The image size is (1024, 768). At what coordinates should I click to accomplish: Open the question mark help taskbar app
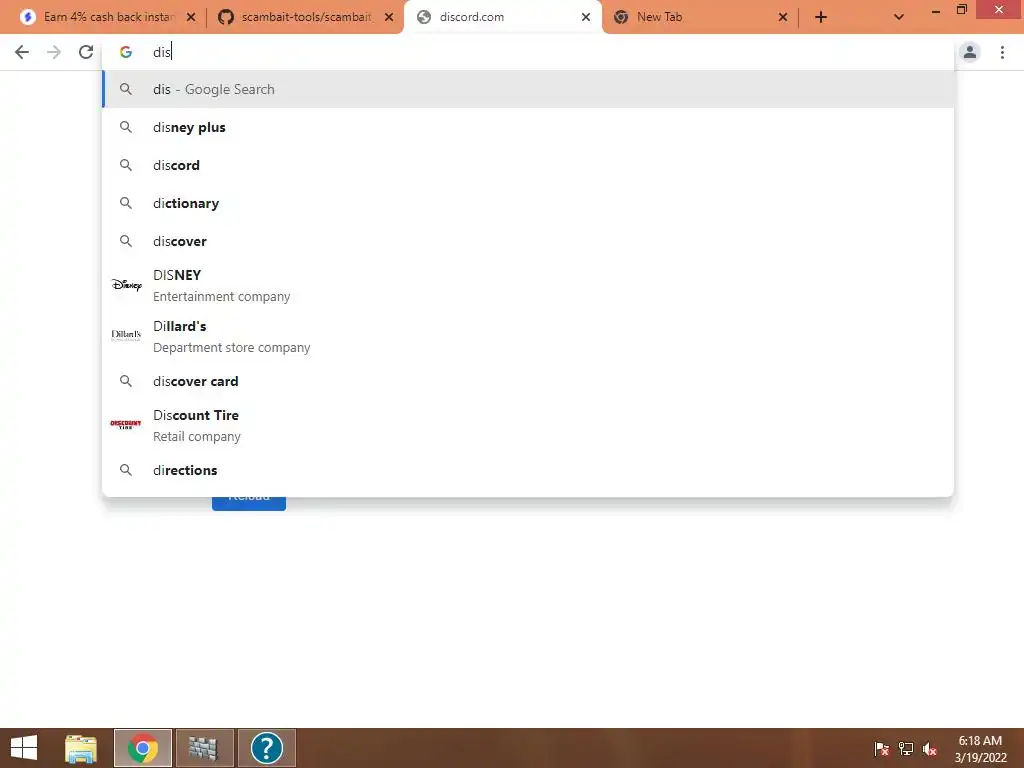266,748
